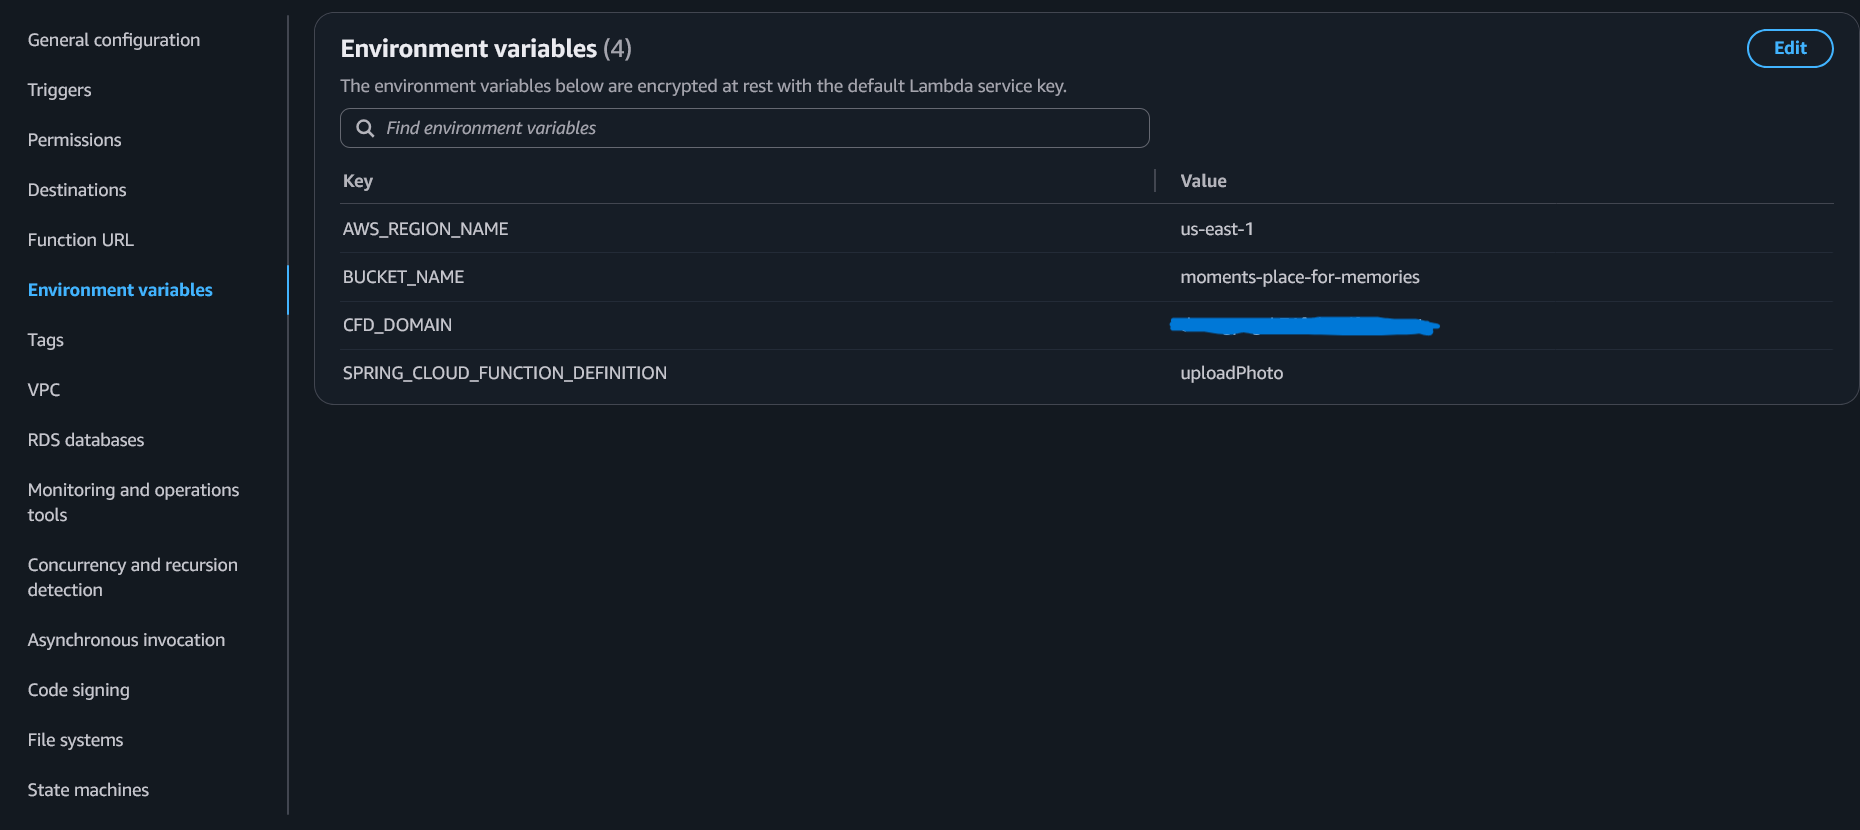
Task: Open General configuration section
Action: [114, 40]
